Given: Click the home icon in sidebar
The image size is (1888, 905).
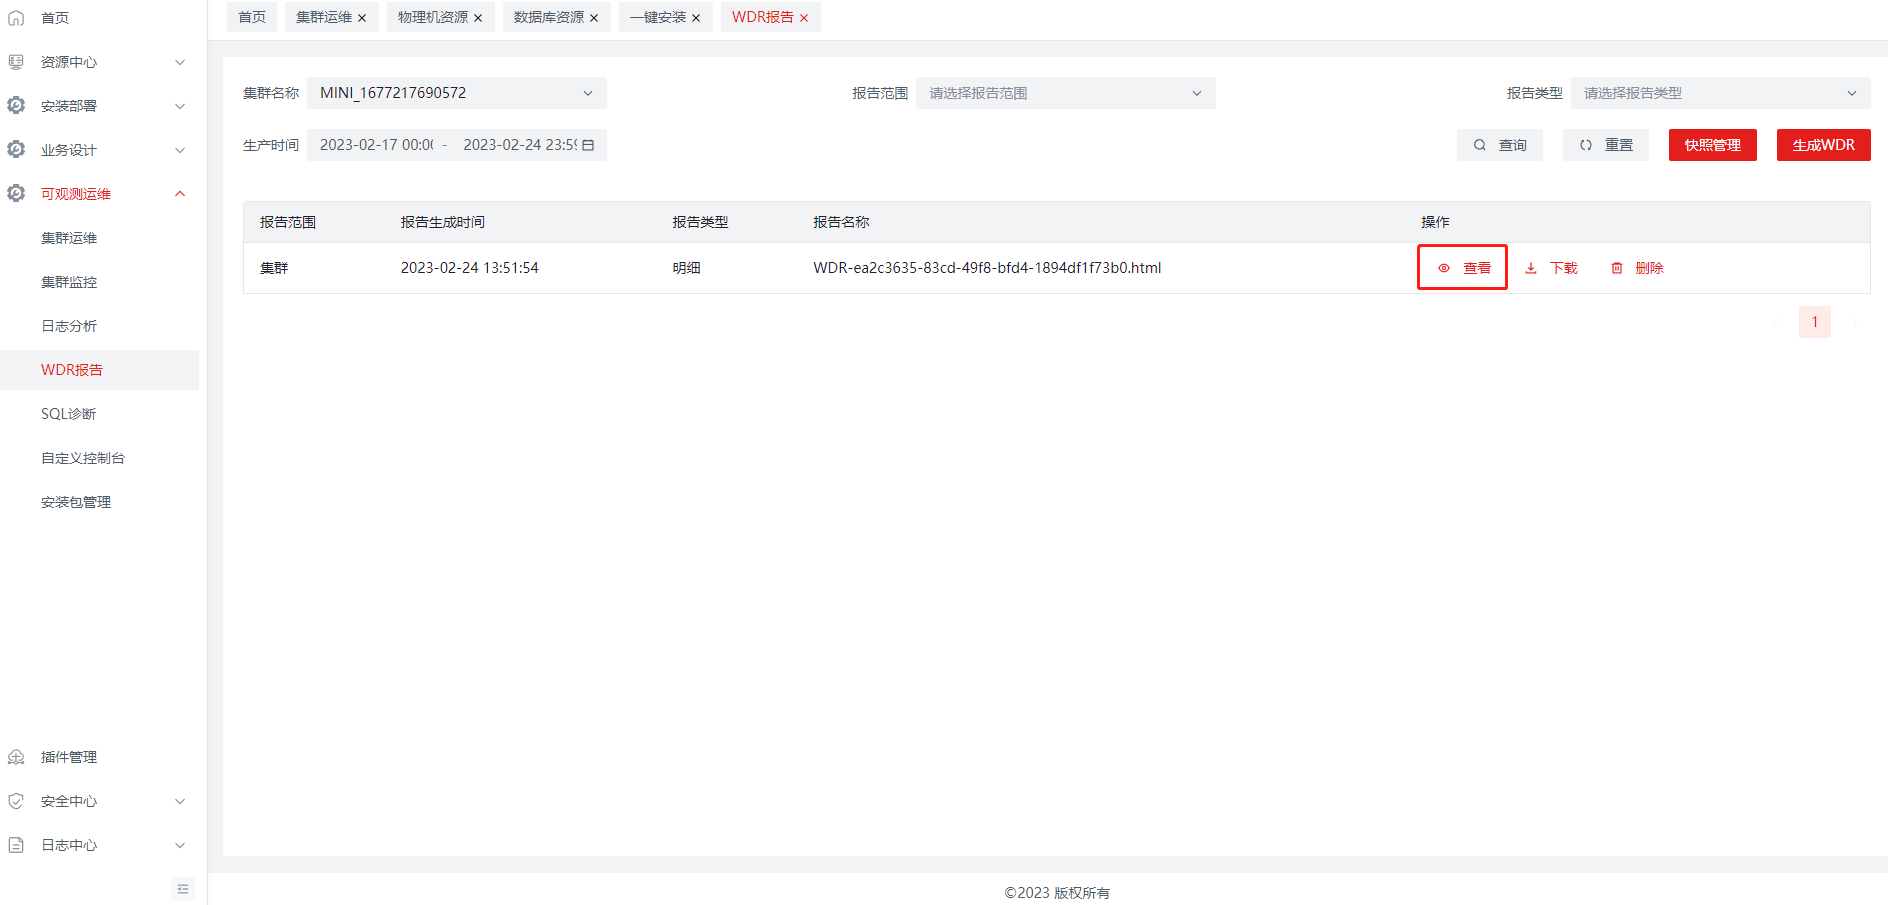Looking at the screenshot, I should (x=16, y=18).
